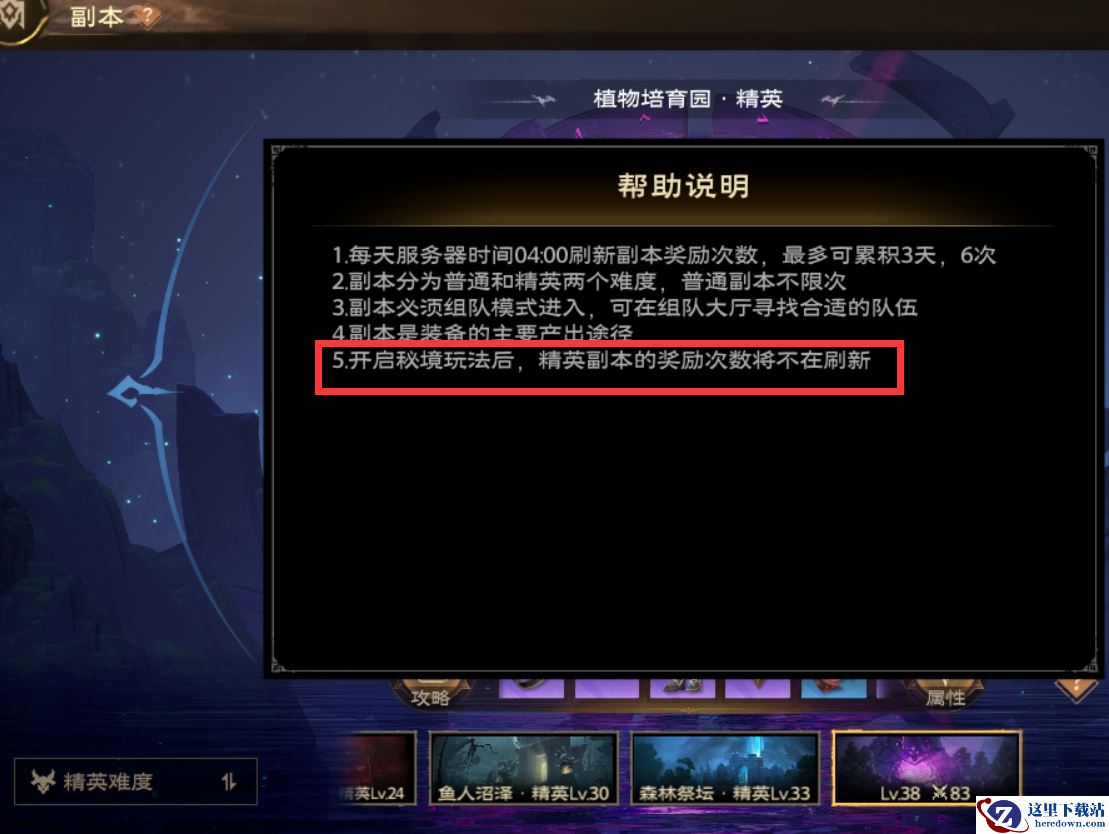Image resolution: width=1109 pixels, height=834 pixels.
Task: Select the 森林祭坛·精英Lv.33 dungeon
Action: click(725, 769)
